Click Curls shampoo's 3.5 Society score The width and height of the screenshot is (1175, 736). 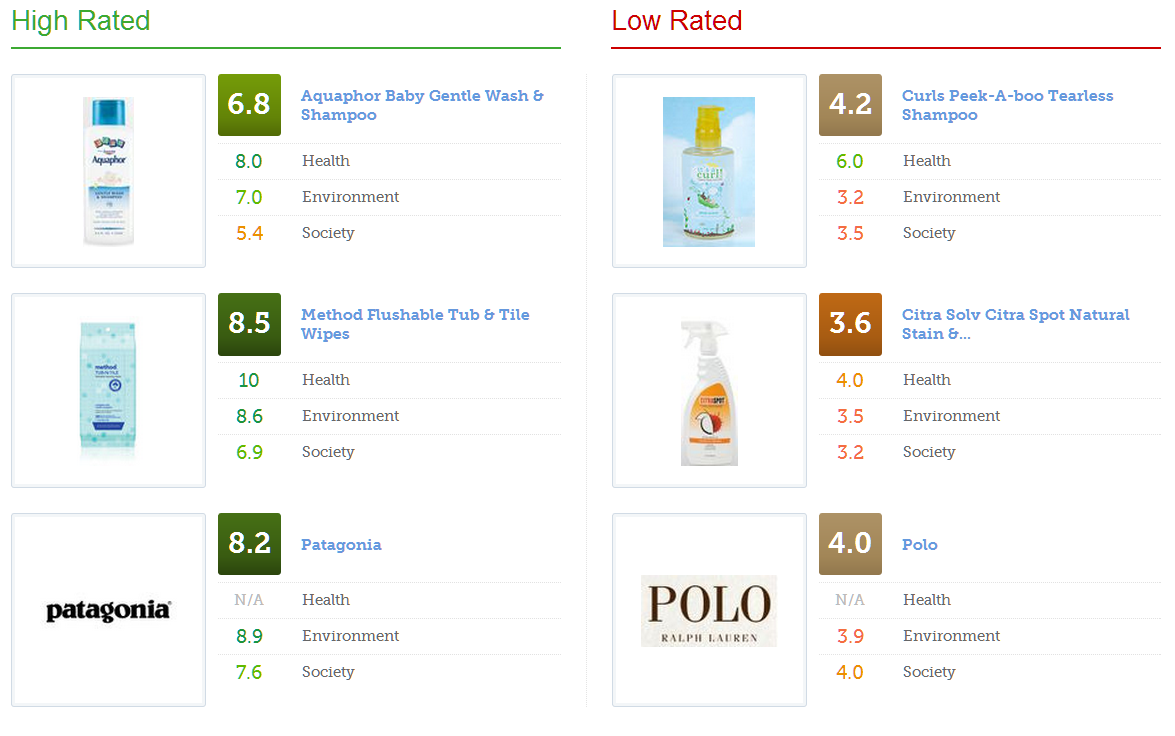[851, 233]
